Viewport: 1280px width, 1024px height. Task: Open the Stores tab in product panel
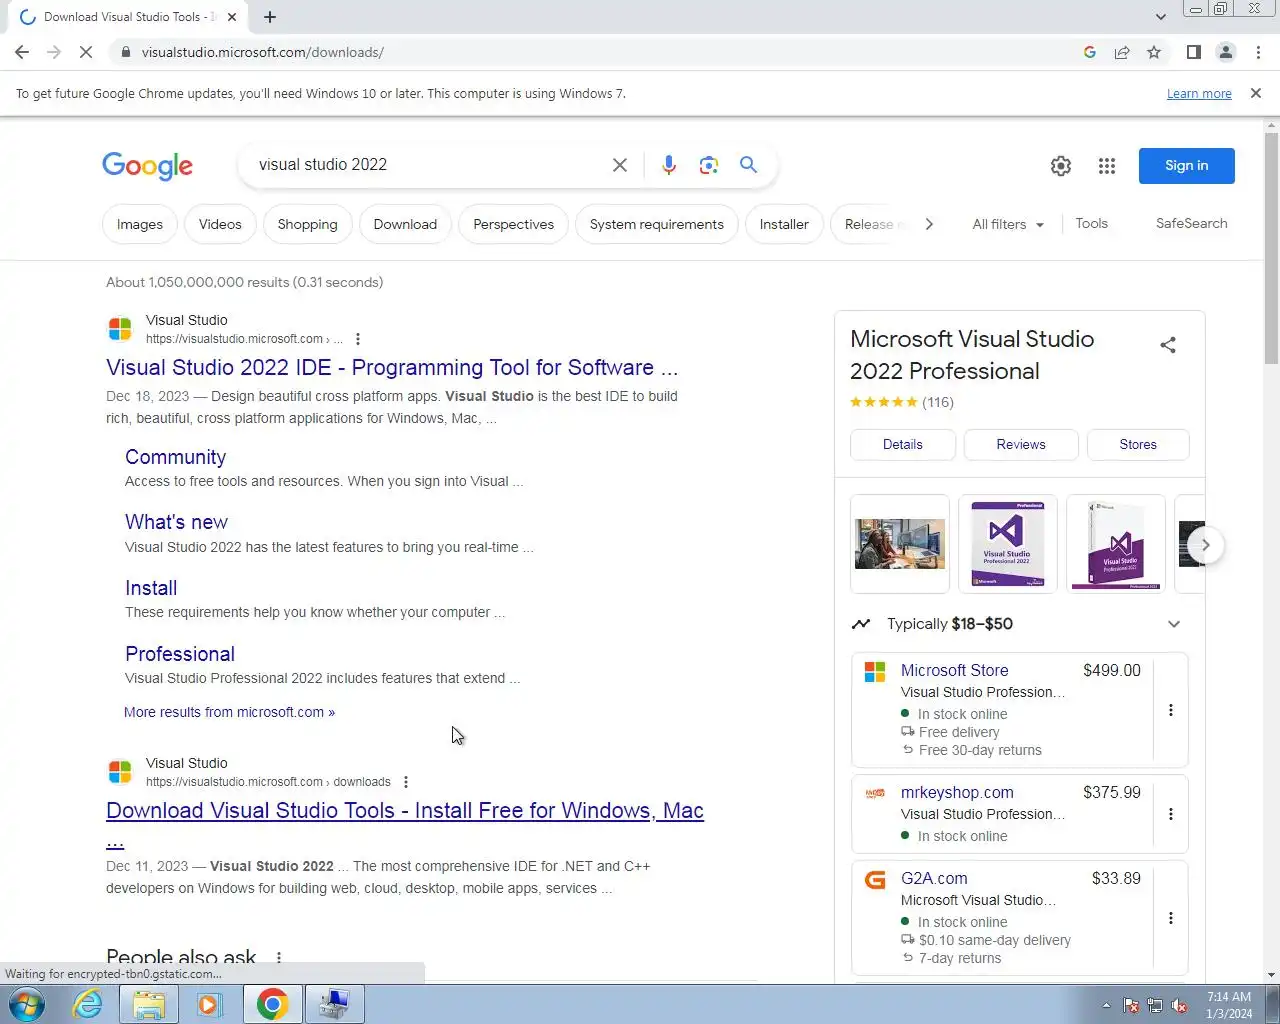pos(1138,445)
